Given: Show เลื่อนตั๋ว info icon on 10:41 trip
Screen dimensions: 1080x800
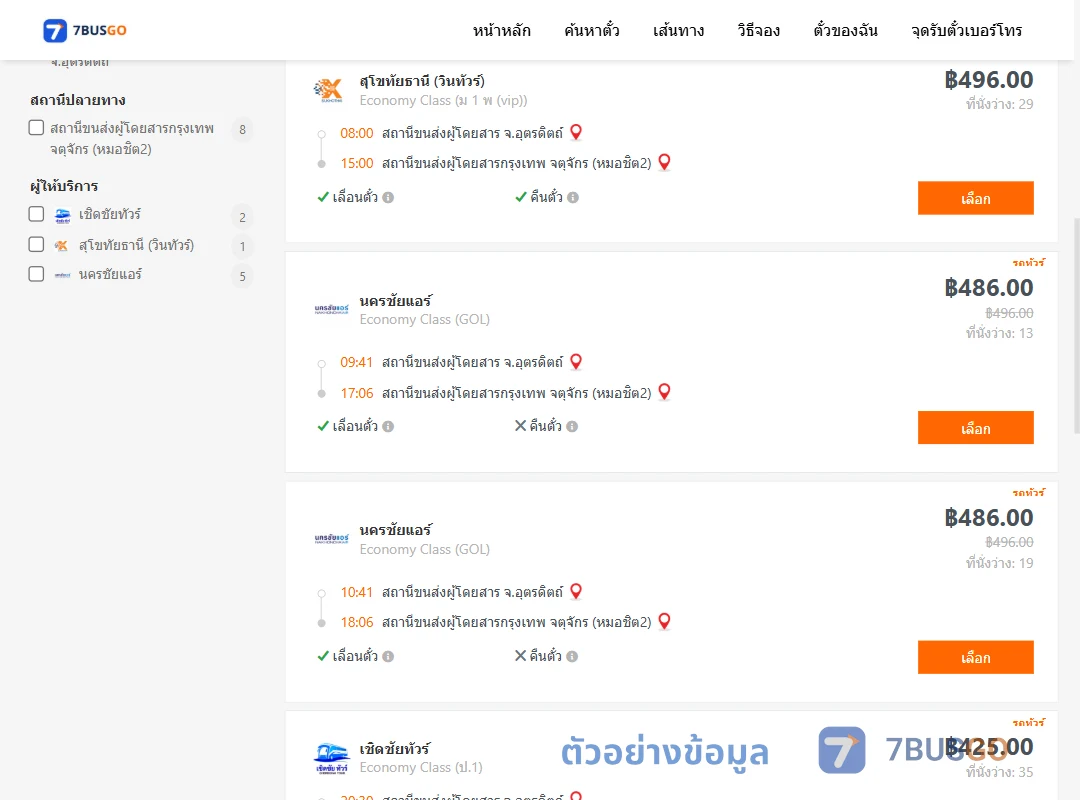Looking at the screenshot, I should pos(388,657).
